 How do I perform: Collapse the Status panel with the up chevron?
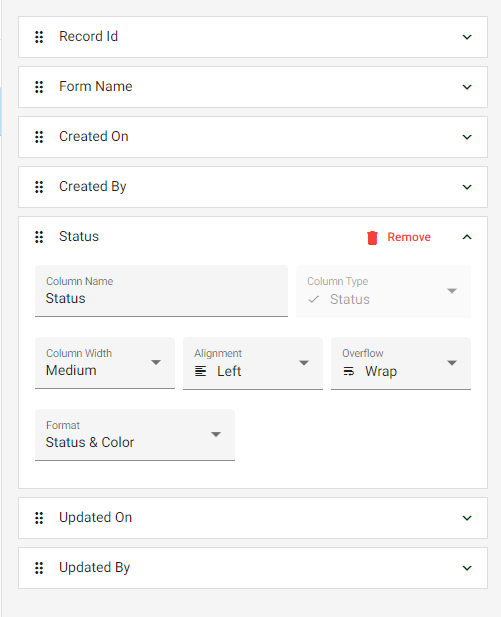click(467, 237)
